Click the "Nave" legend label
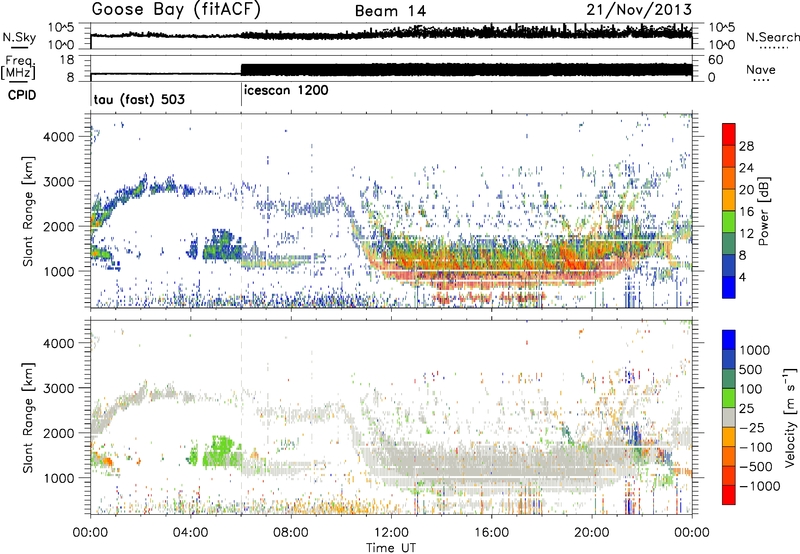This screenshot has height=554, width=800. 761,69
